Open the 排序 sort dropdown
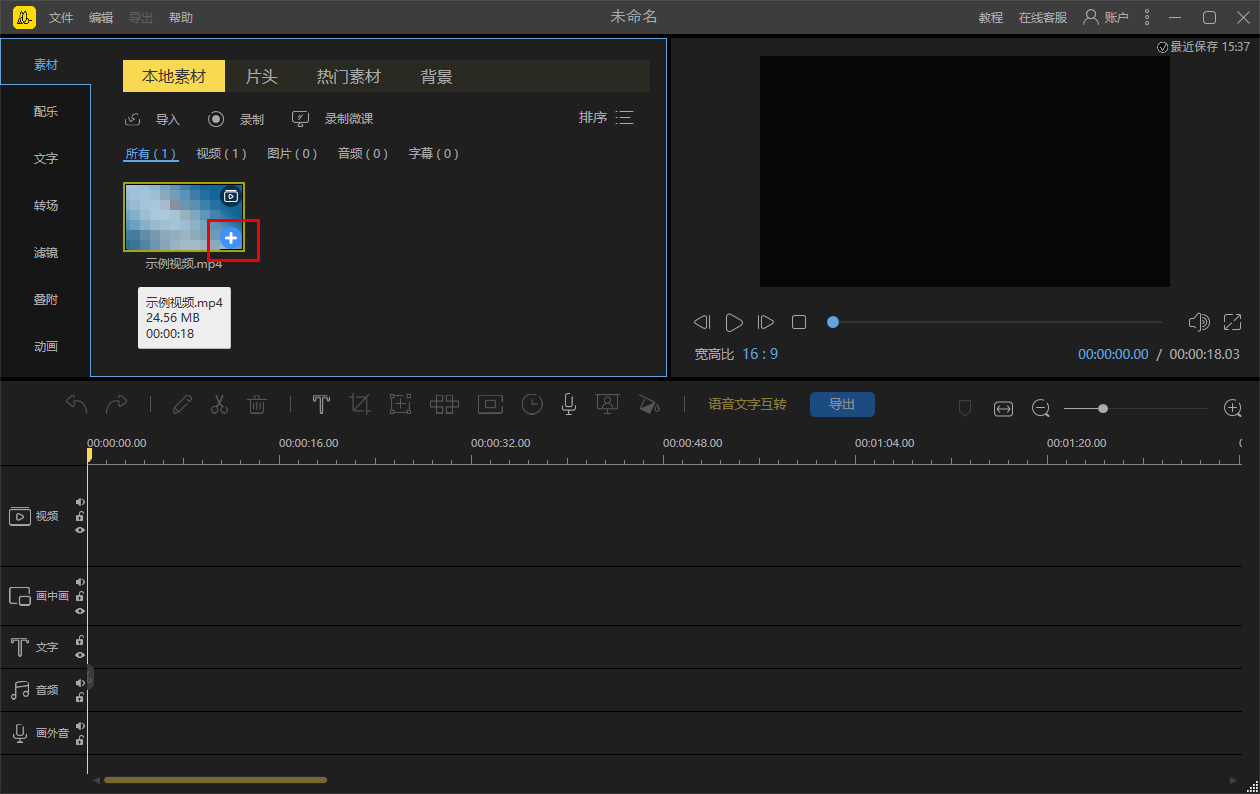Image resolution: width=1260 pixels, height=794 pixels. 606,118
